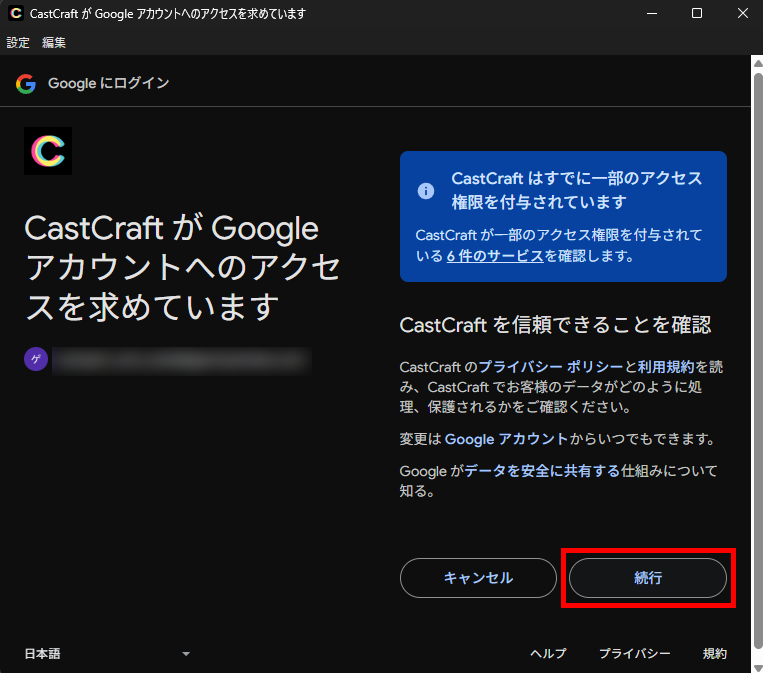
Task: Open the 利用規約 link
Action: 666,366
